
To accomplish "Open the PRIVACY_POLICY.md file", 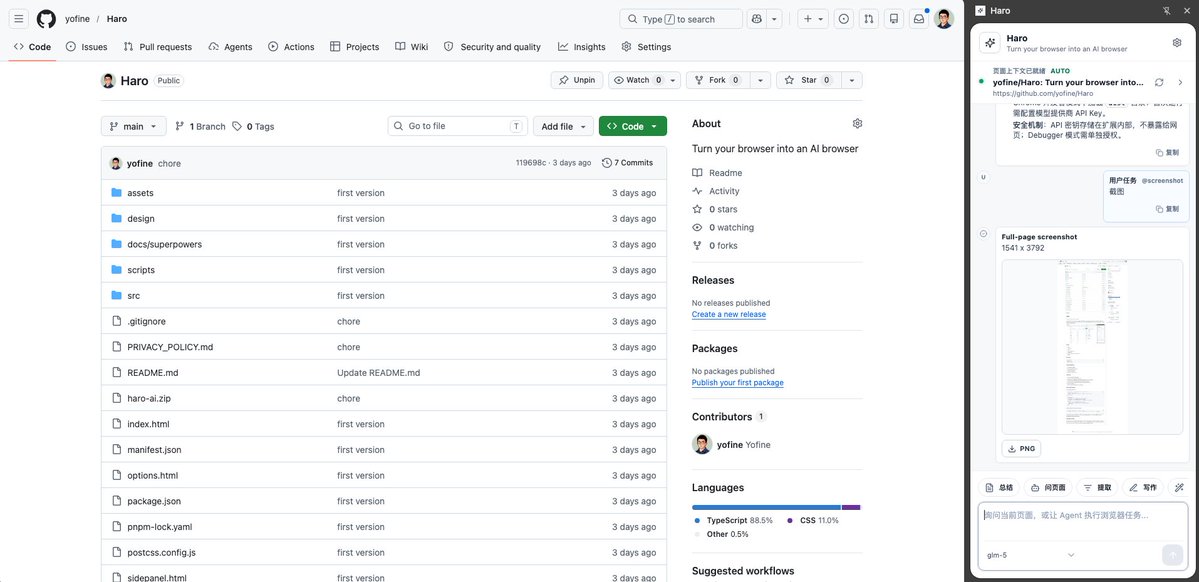I will click(x=171, y=346).
